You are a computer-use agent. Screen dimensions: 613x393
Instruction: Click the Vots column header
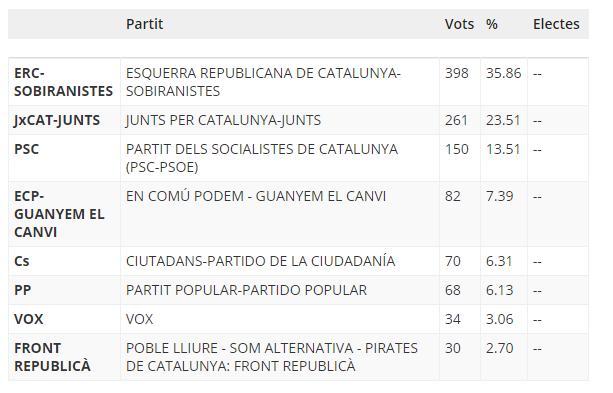459,24
